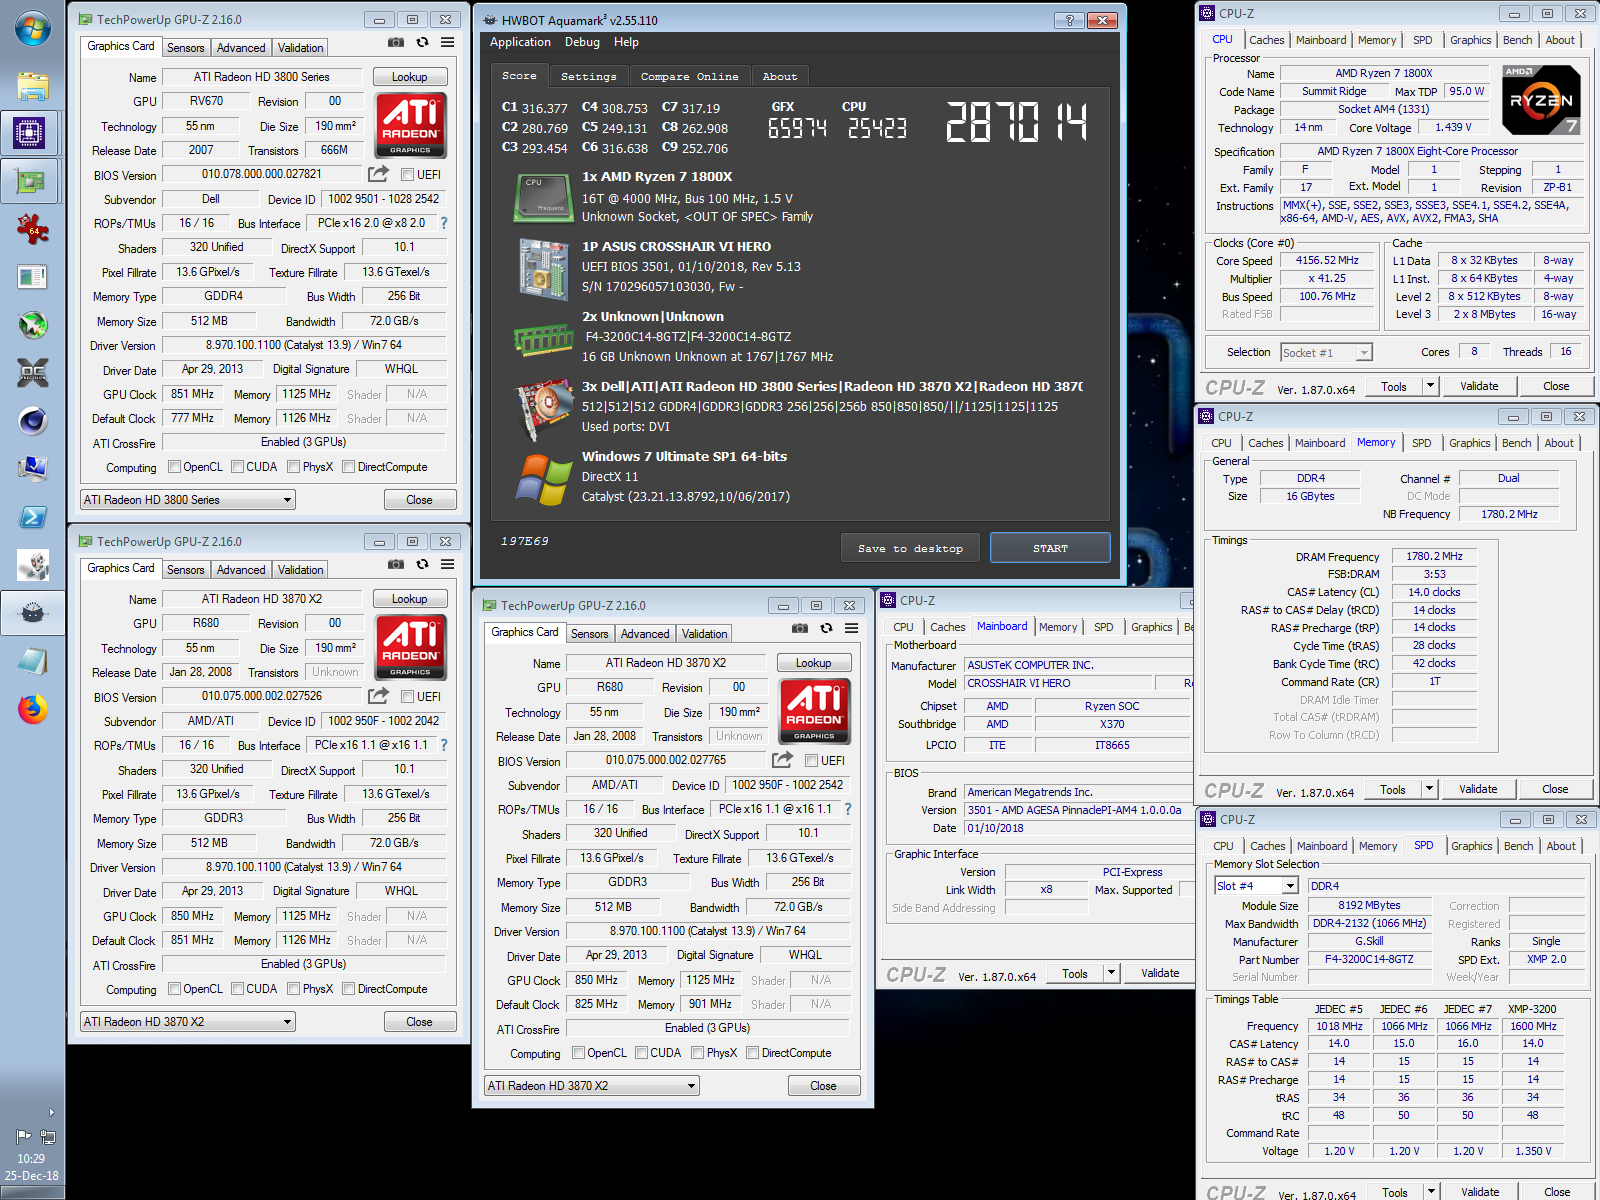Open Firefox from the taskbar

[x=32, y=709]
